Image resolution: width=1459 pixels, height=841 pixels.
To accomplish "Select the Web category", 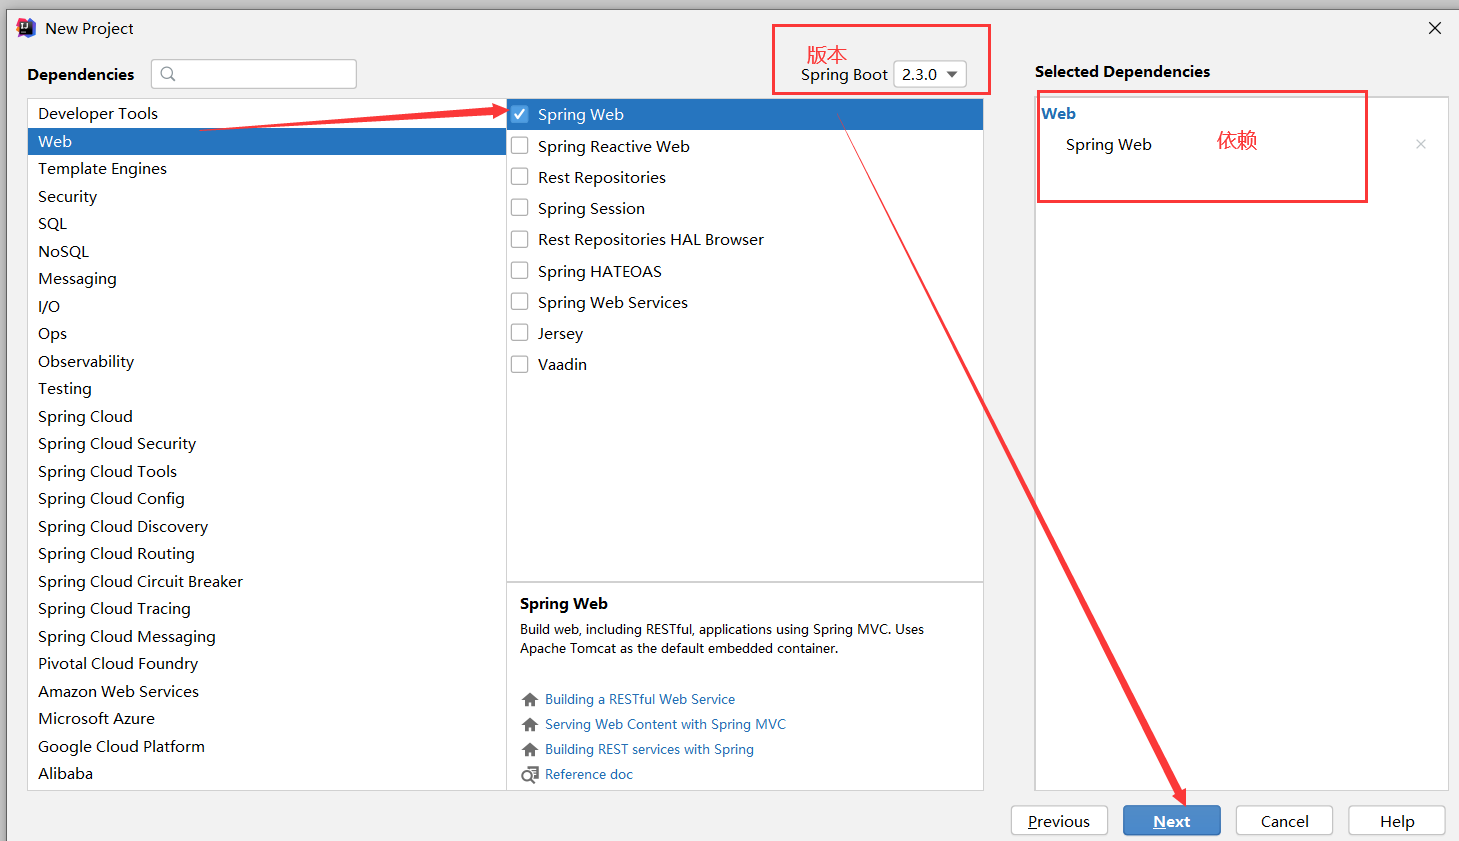I will click(267, 141).
